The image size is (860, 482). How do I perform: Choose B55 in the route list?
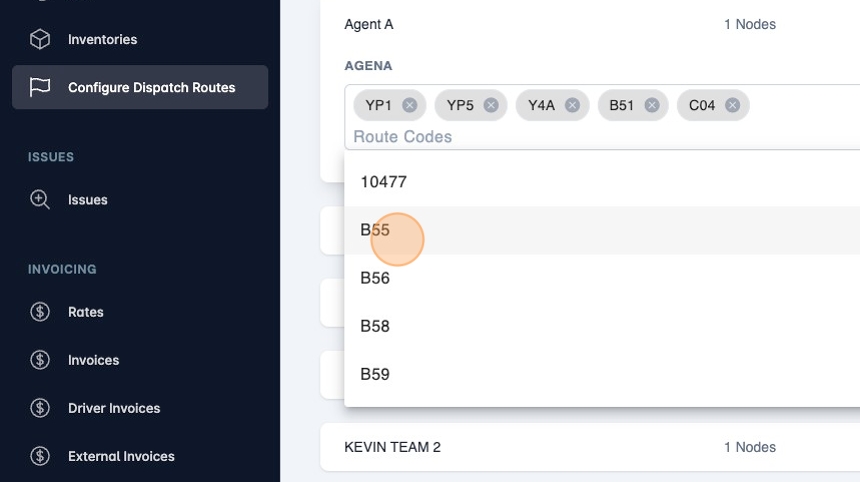click(375, 230)
